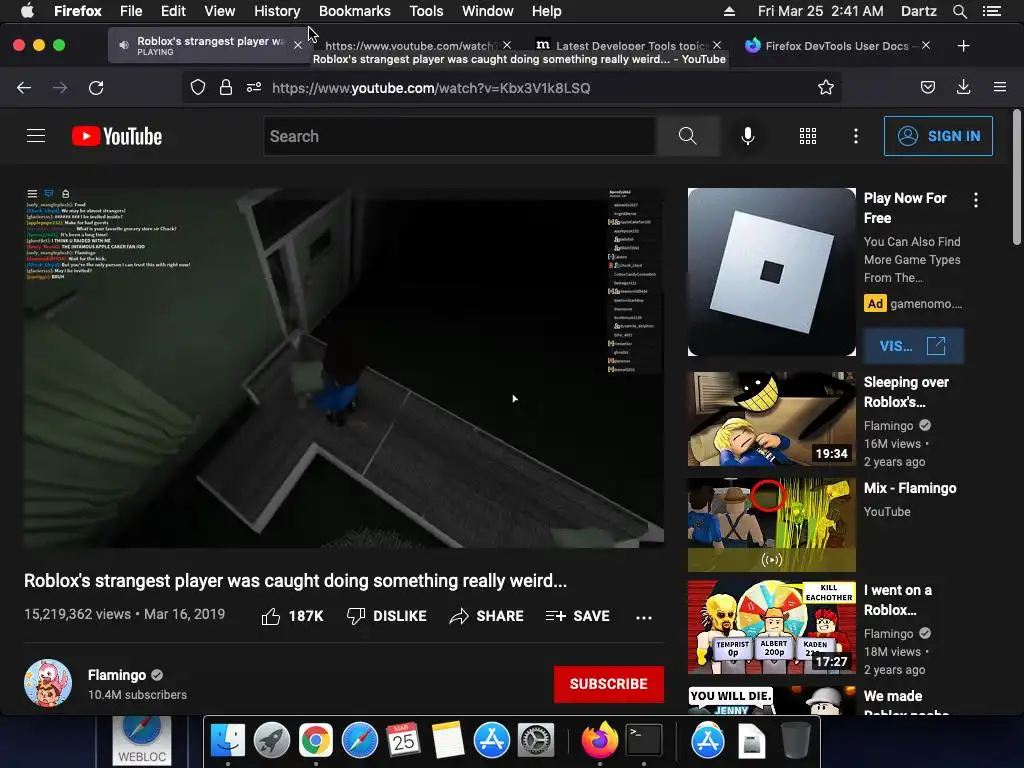Open Terminal from the Dock

pyautogui.click(x=644, y=740)
